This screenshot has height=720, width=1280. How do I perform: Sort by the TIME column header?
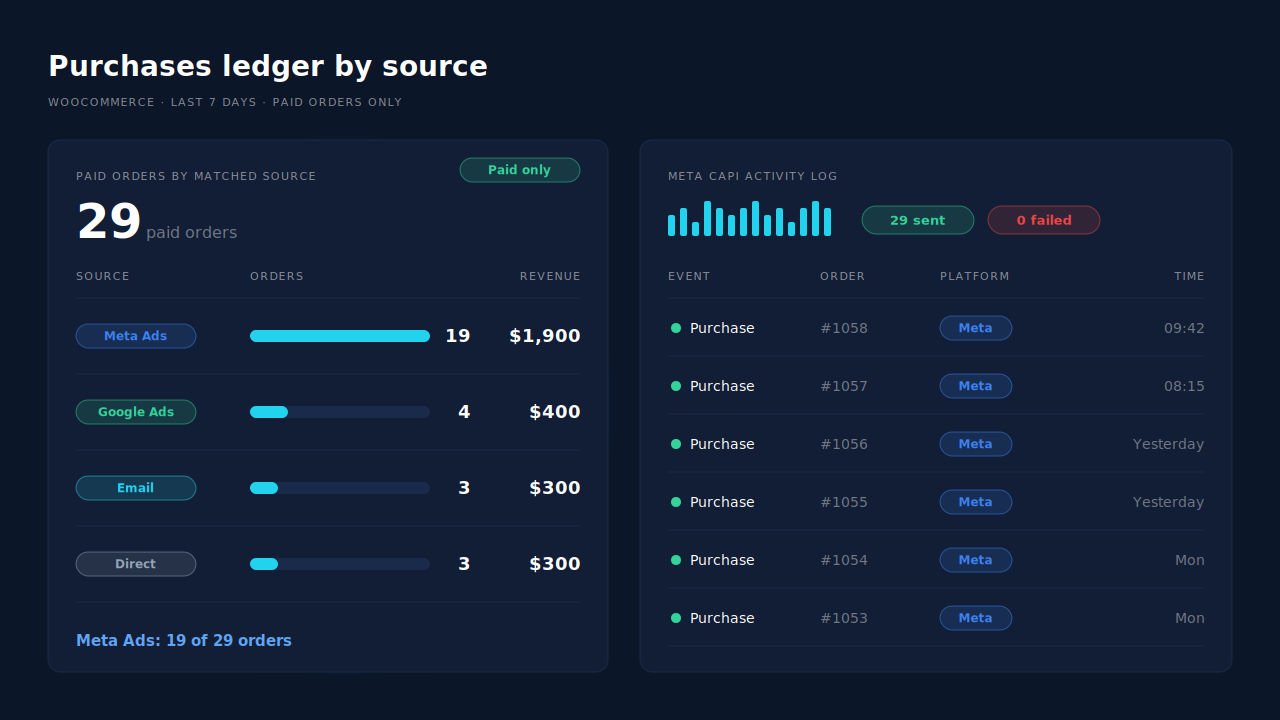coord(1190,276)
